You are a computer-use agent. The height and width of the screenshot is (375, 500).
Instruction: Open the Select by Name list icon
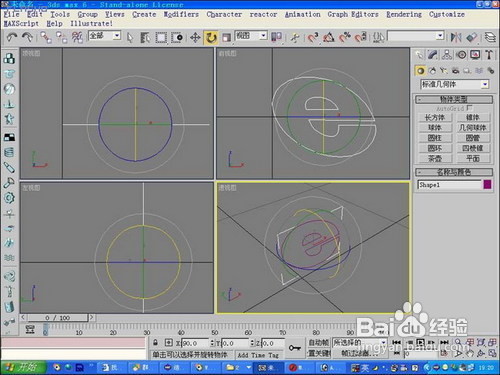pyautogui.click(x=145, y=37)
